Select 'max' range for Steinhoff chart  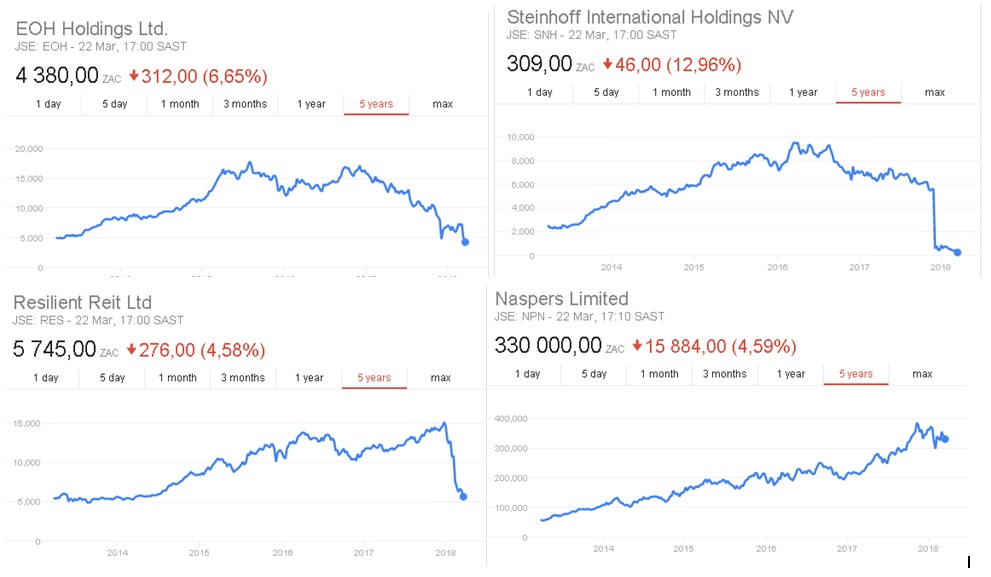tap(934, 92)
